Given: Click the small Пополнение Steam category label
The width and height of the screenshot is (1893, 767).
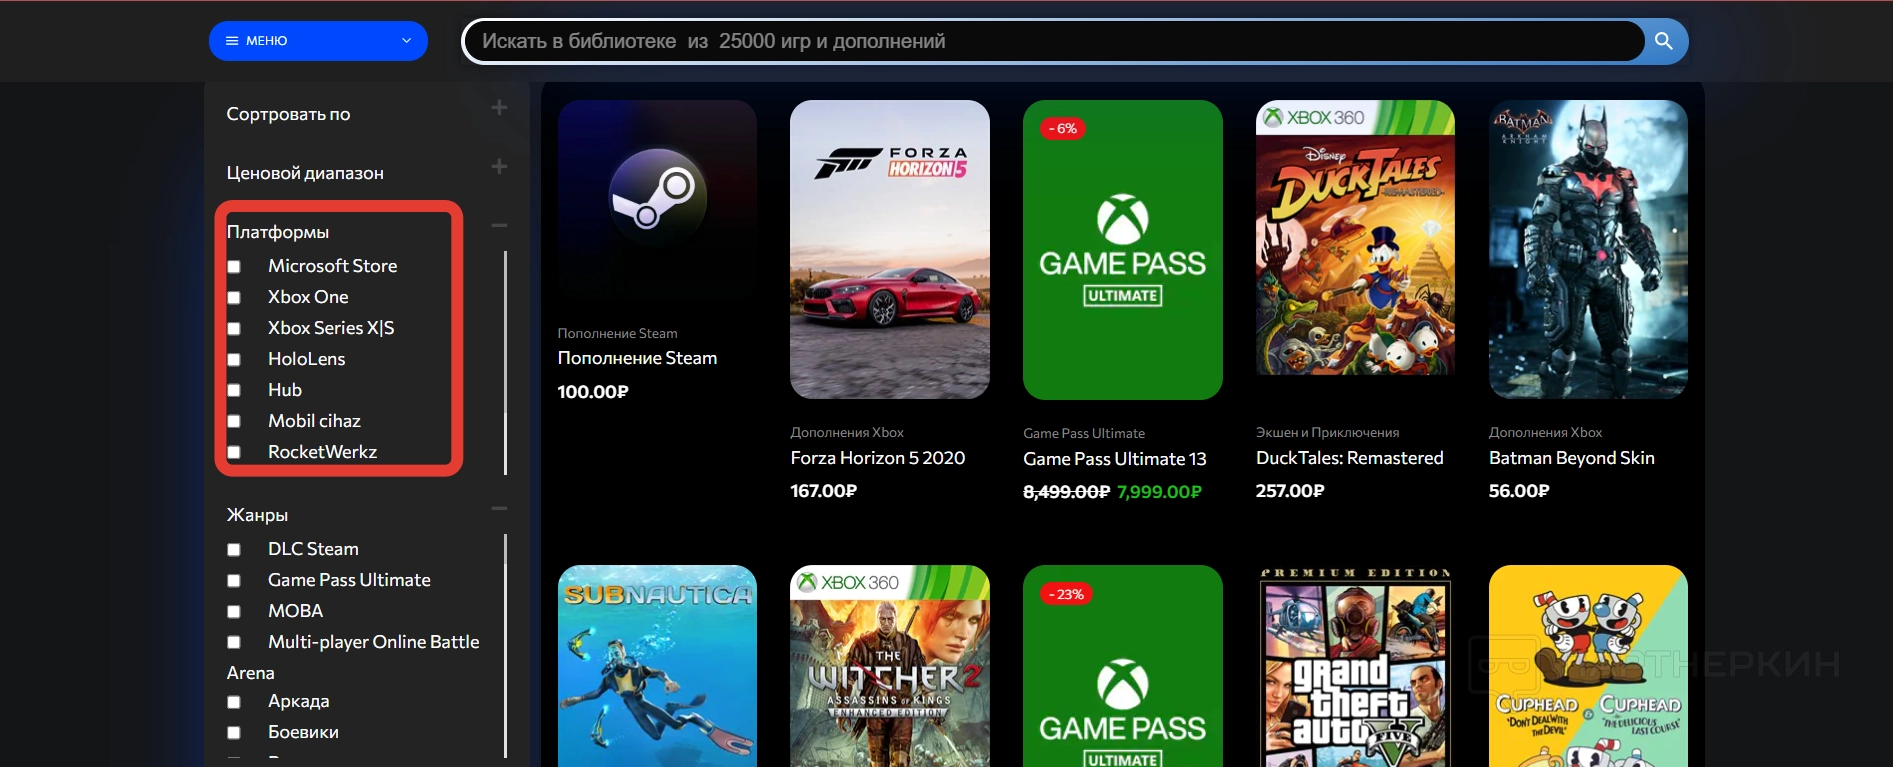Looking at the screenshot, I should 618,333.
